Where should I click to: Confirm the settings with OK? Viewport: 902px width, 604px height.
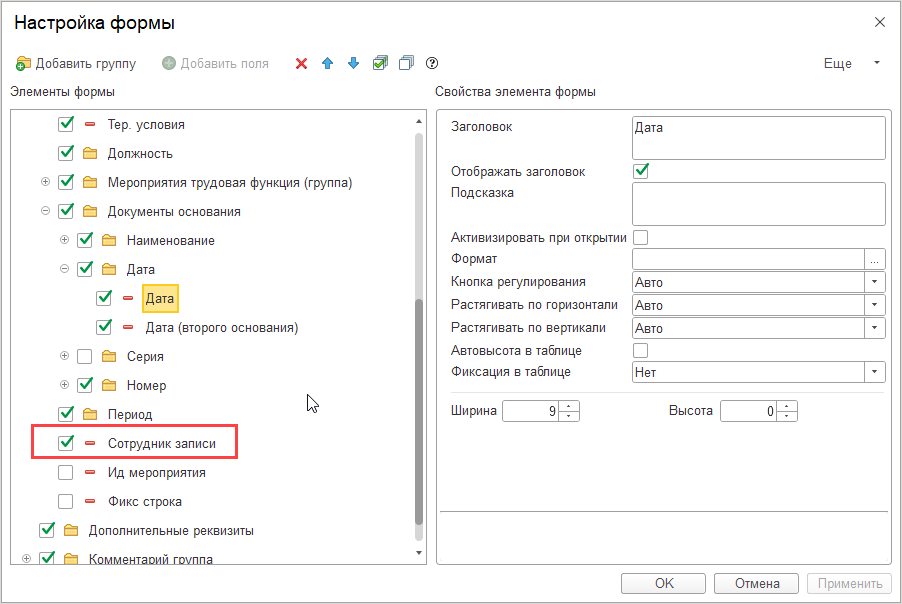[663, 583]
